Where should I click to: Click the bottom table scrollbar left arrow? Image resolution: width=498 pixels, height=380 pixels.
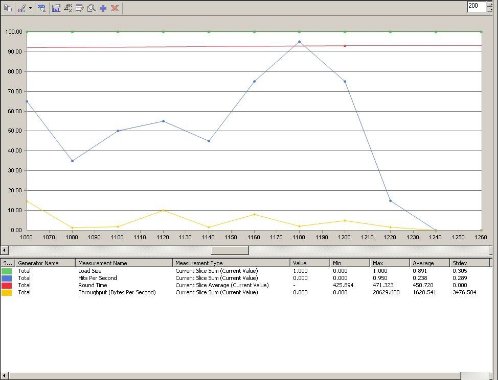coord(4,376)
